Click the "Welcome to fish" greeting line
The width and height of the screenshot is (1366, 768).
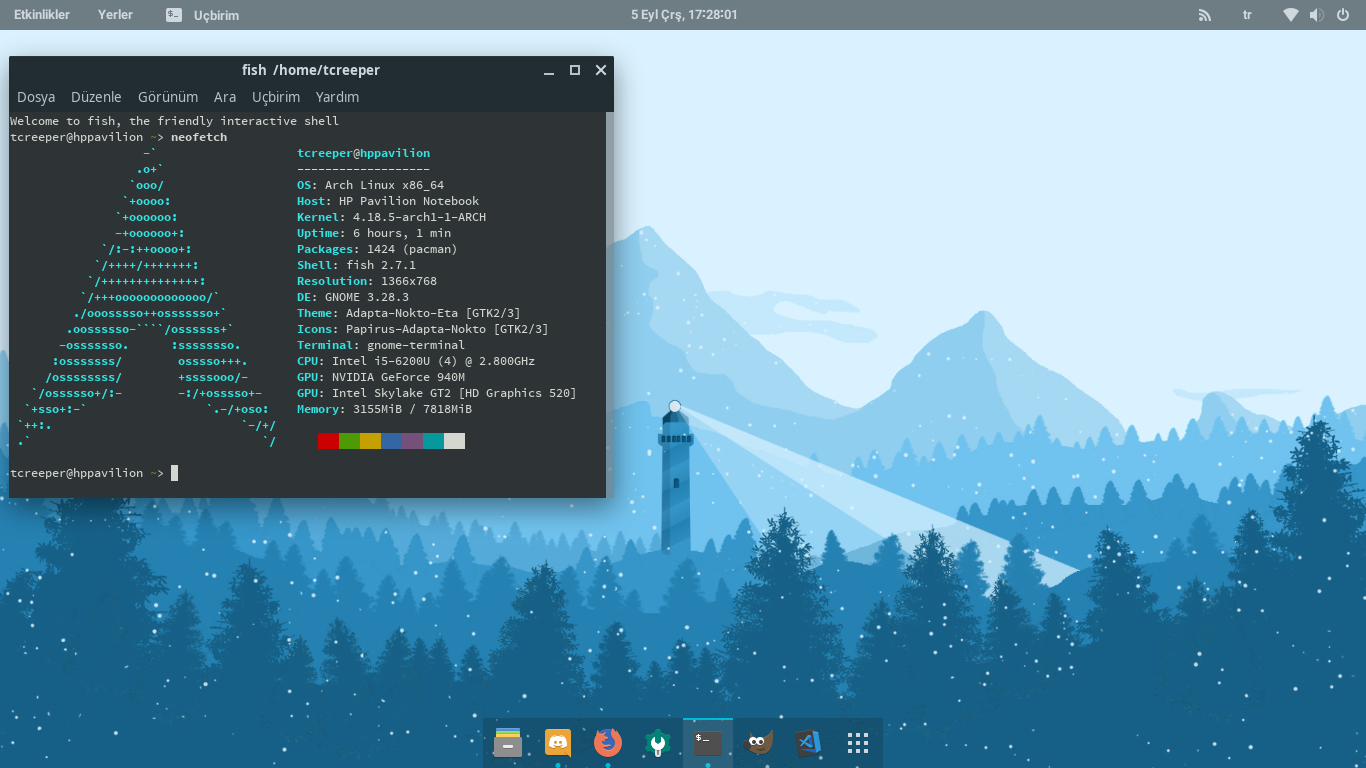click(x=174, y=121)
